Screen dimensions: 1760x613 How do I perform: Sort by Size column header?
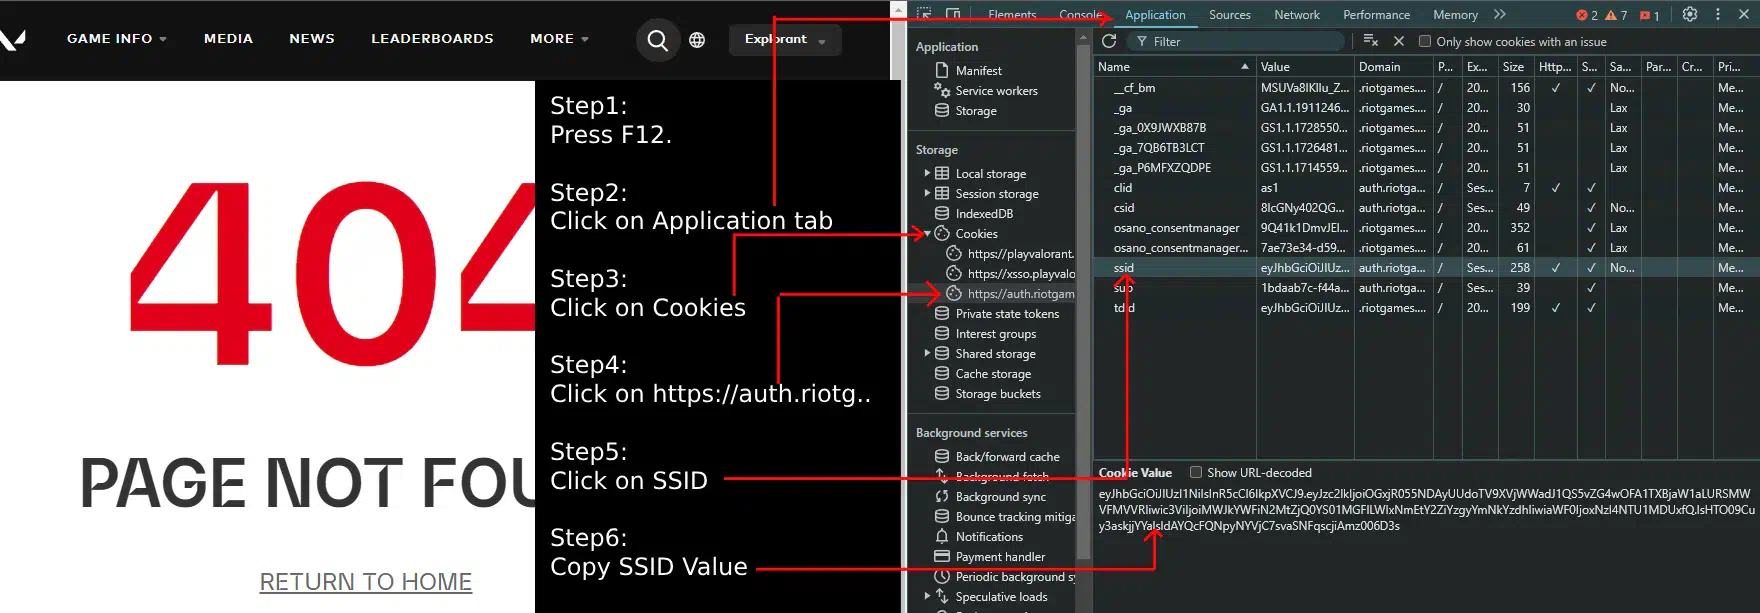(x=1514, y=67)
